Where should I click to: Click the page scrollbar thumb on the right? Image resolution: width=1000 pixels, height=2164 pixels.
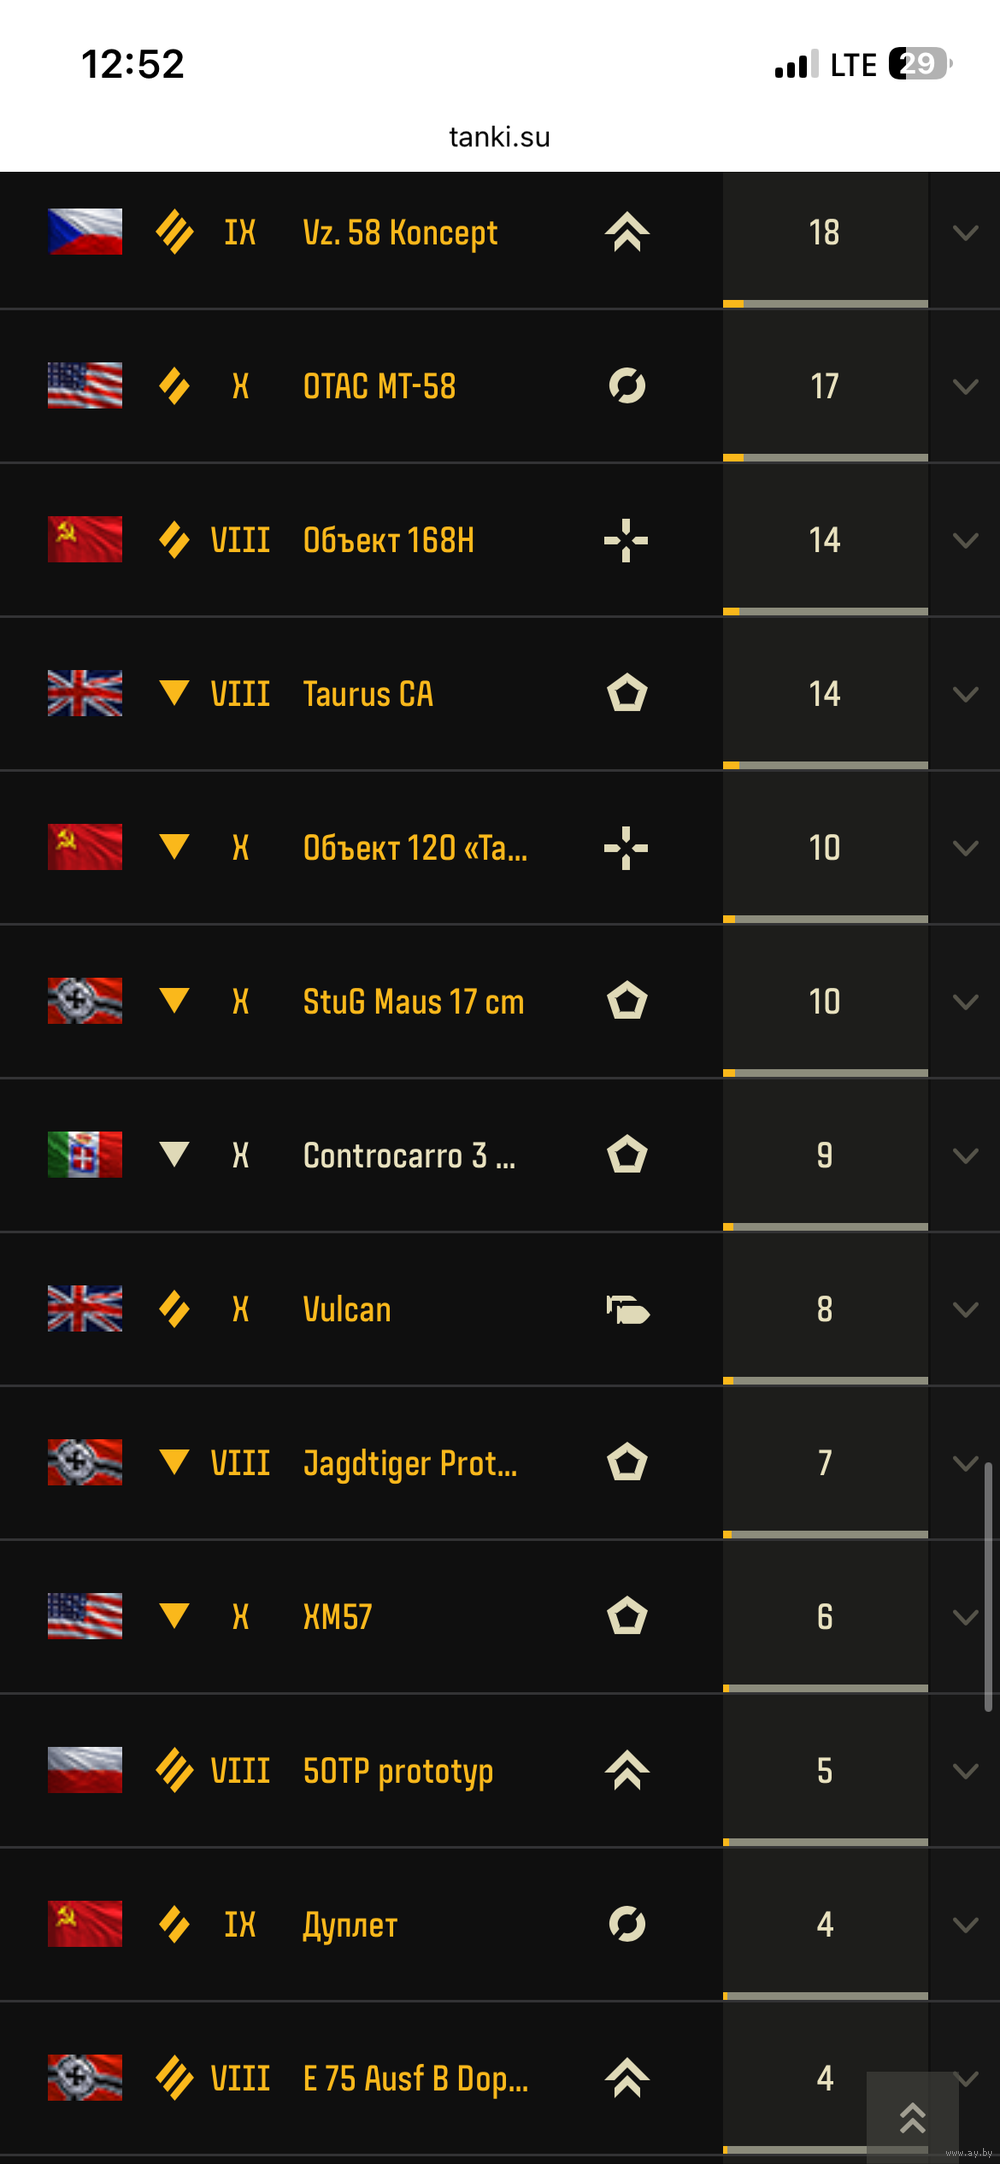point(988,1586)
